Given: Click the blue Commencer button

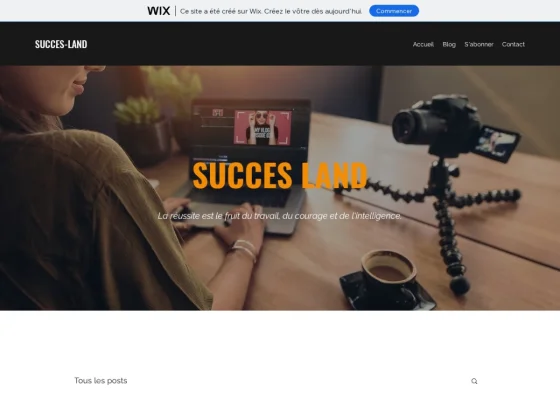Looking at the screenshot, I should (394, 11).
